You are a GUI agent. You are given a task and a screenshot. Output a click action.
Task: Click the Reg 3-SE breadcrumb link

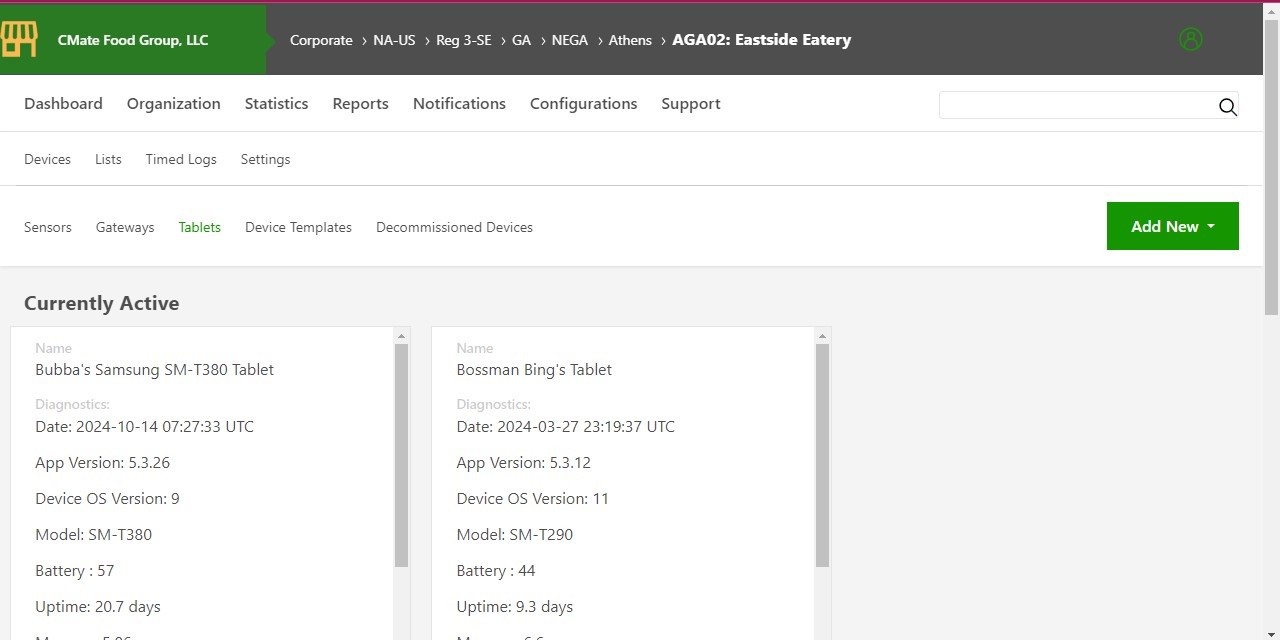pos(464,41)
